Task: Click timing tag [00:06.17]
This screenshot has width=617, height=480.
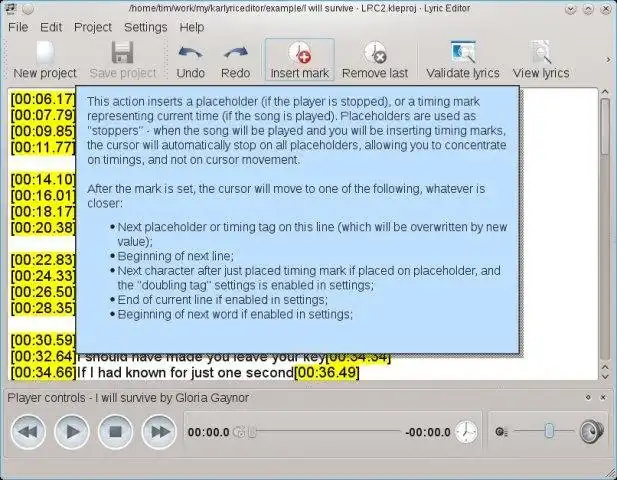Action: pos(43,99)
